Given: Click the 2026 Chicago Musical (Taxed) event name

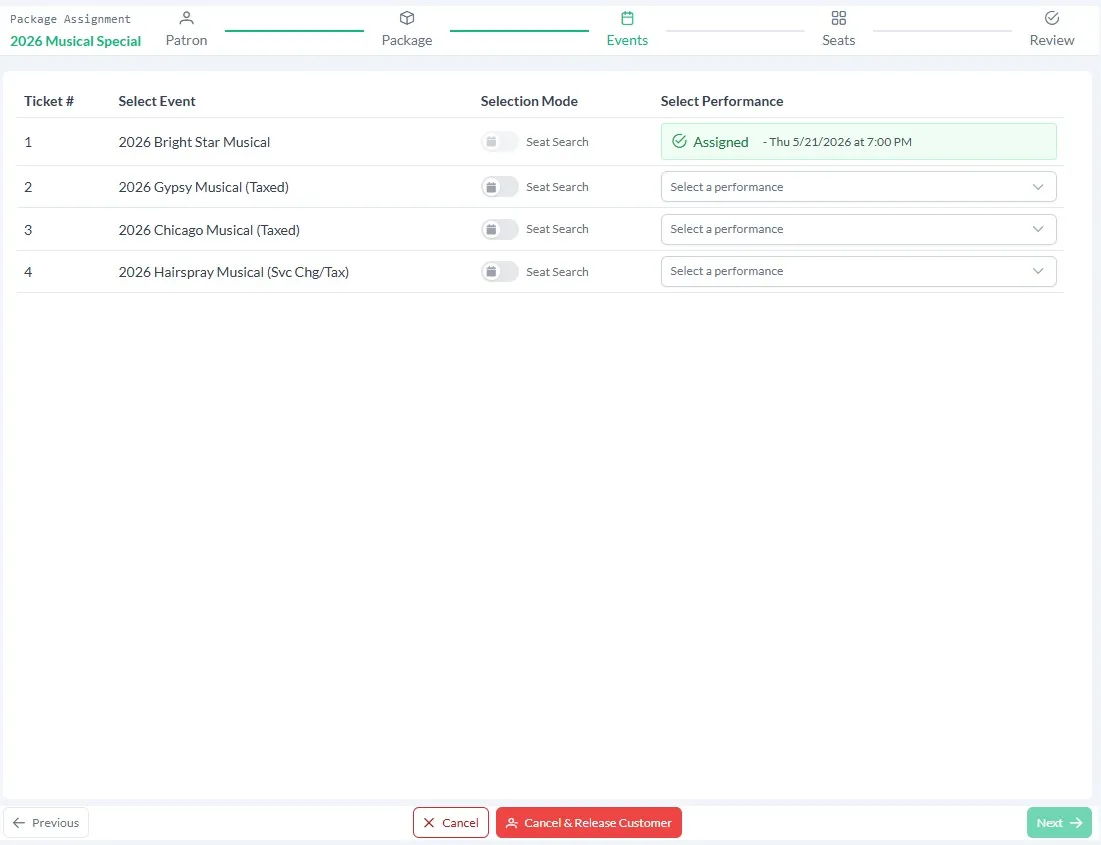Looking at the screenshot, I should click(209, 230).
